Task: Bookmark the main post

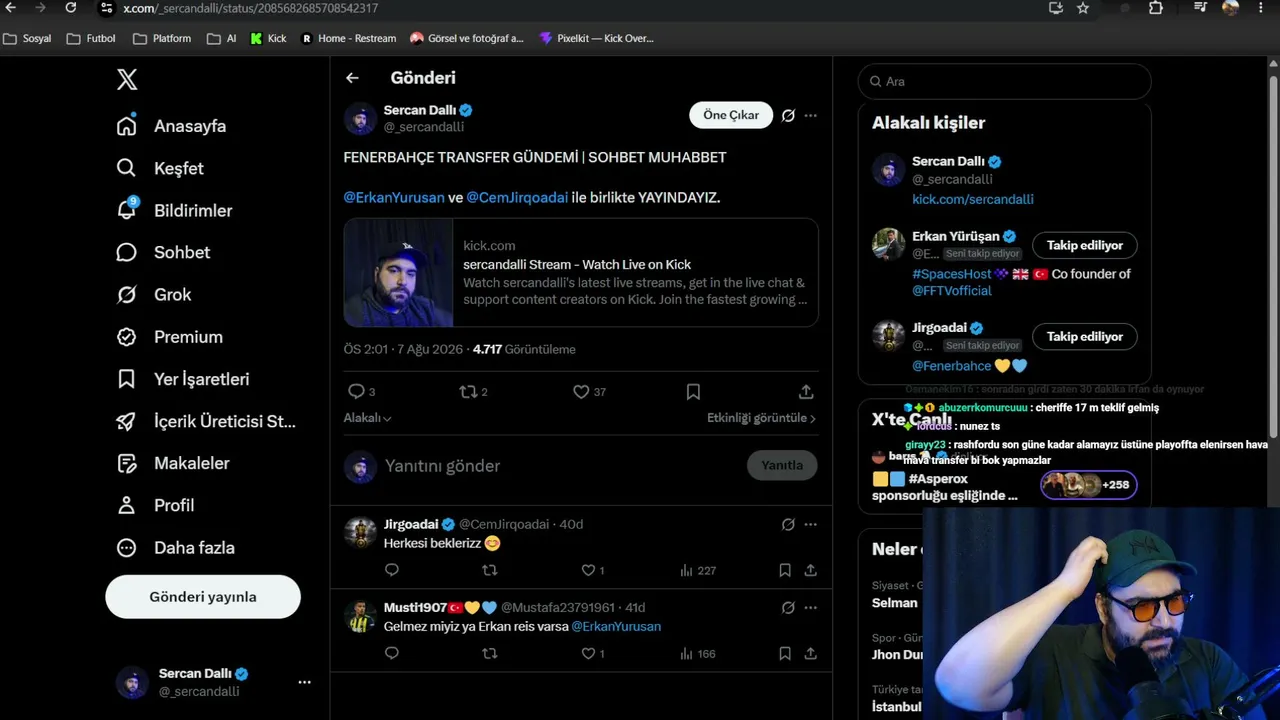Action: (693, 392)
